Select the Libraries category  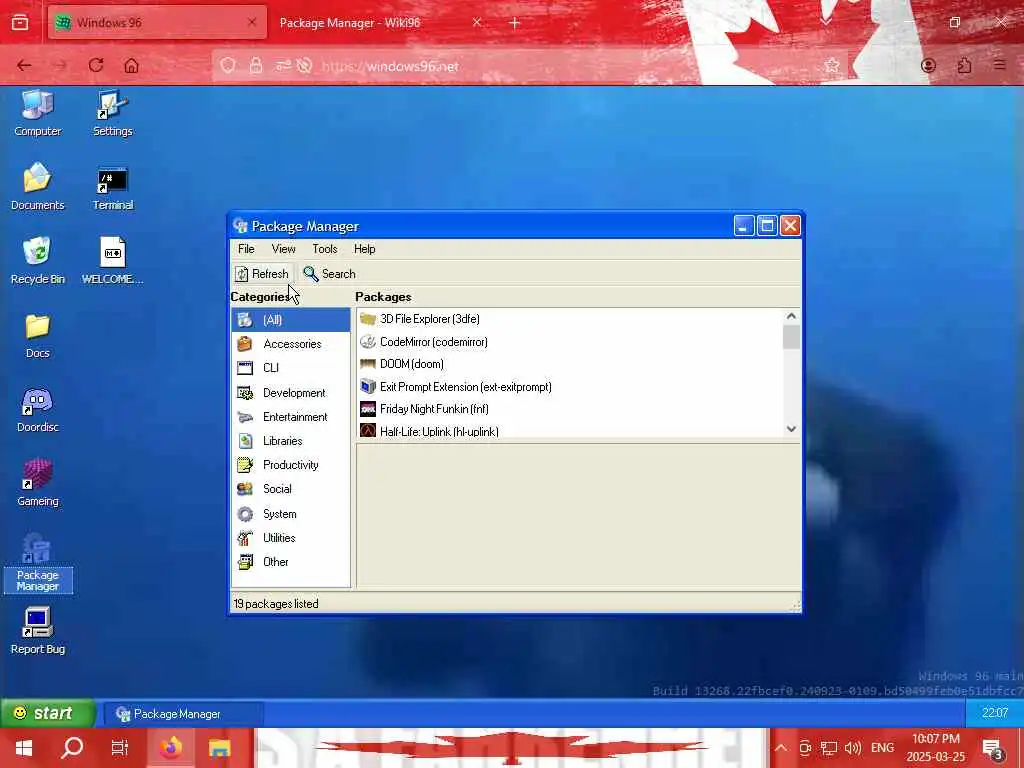291,441
